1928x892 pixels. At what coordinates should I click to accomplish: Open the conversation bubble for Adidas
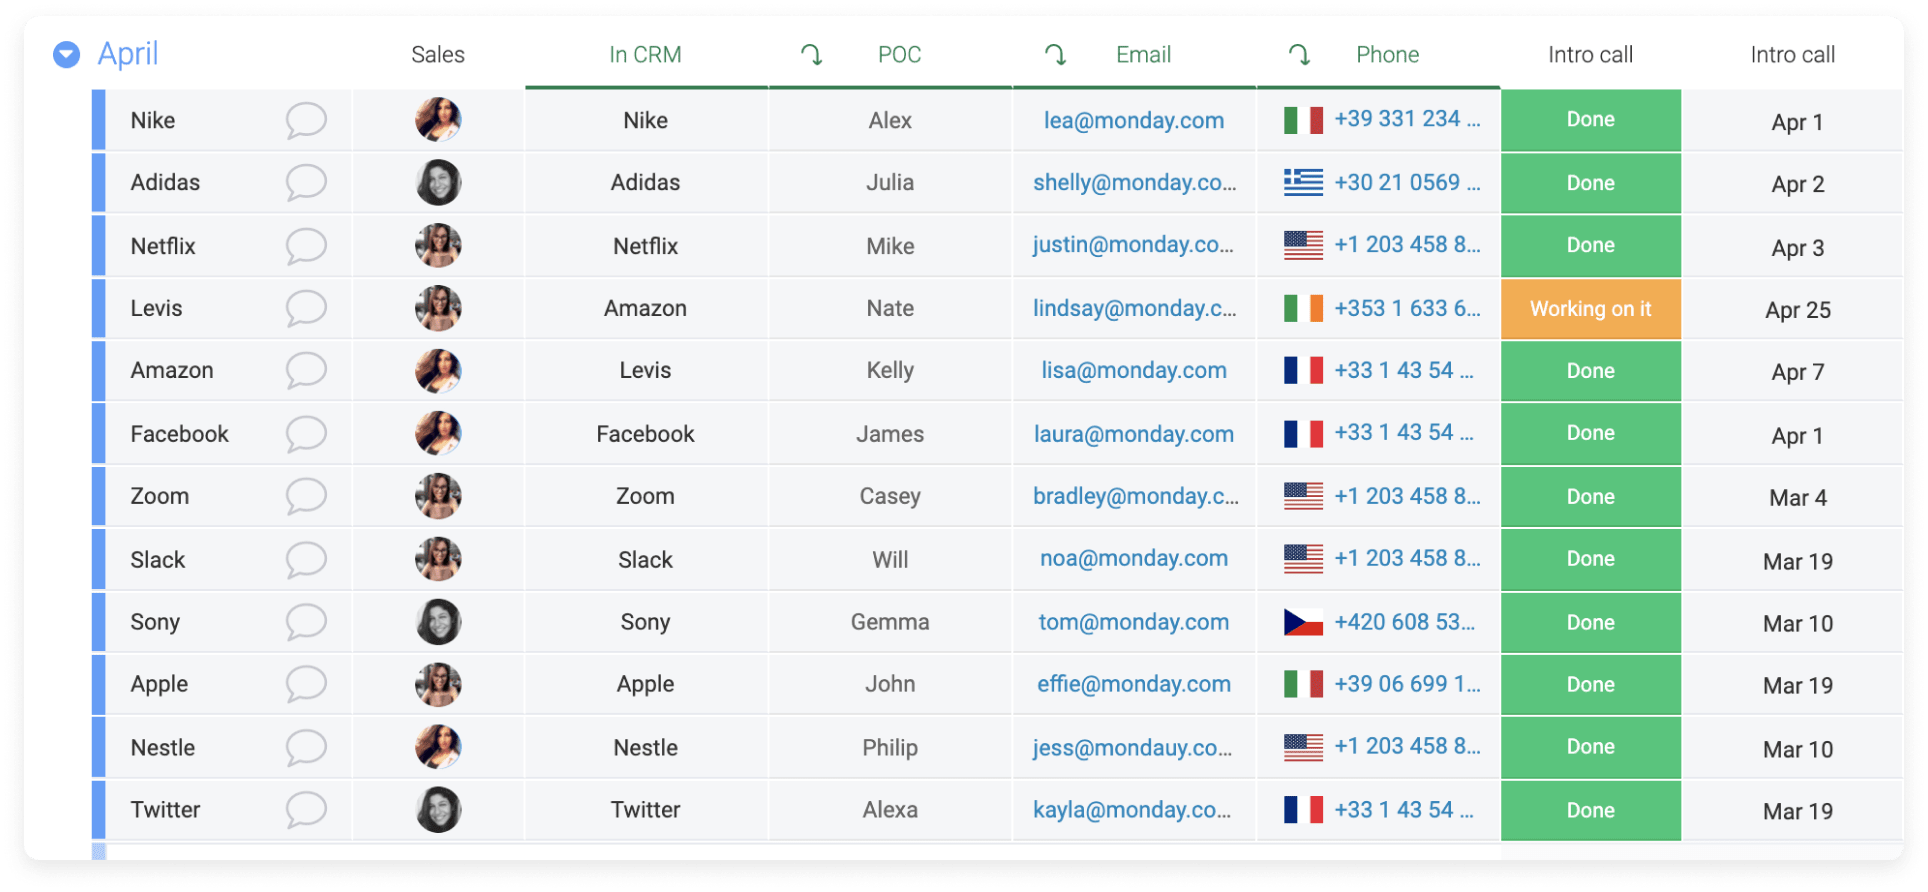click(x=306, y=183)
